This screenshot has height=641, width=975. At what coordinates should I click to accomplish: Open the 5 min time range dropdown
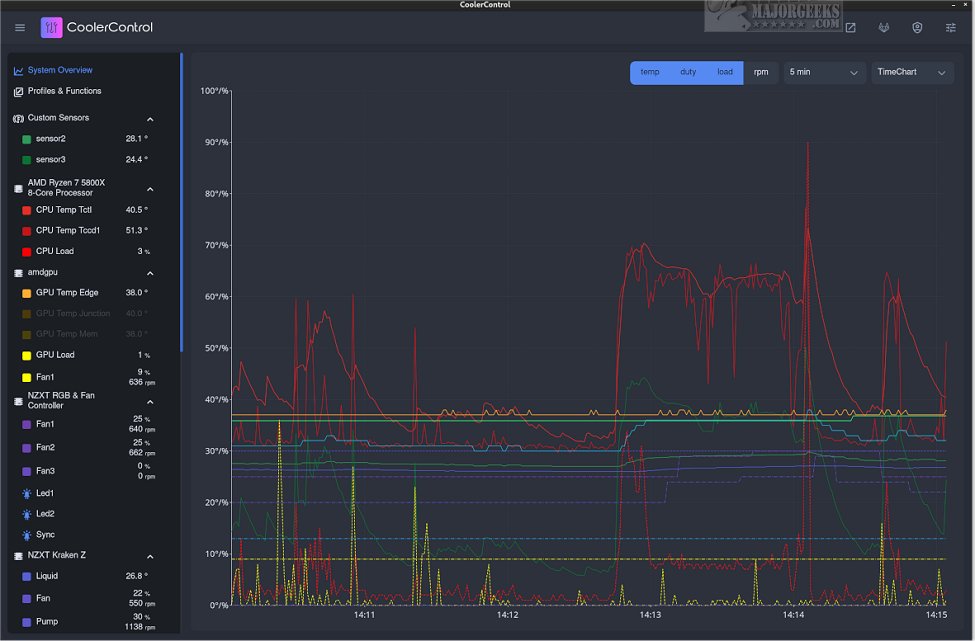[822, 72]
